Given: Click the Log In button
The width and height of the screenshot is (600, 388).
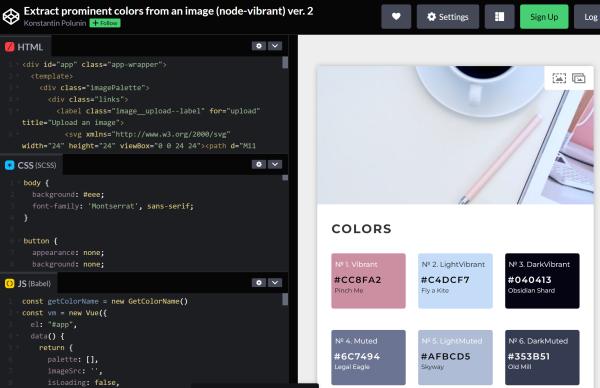Looking at the screenshot, I should point(587,16).
